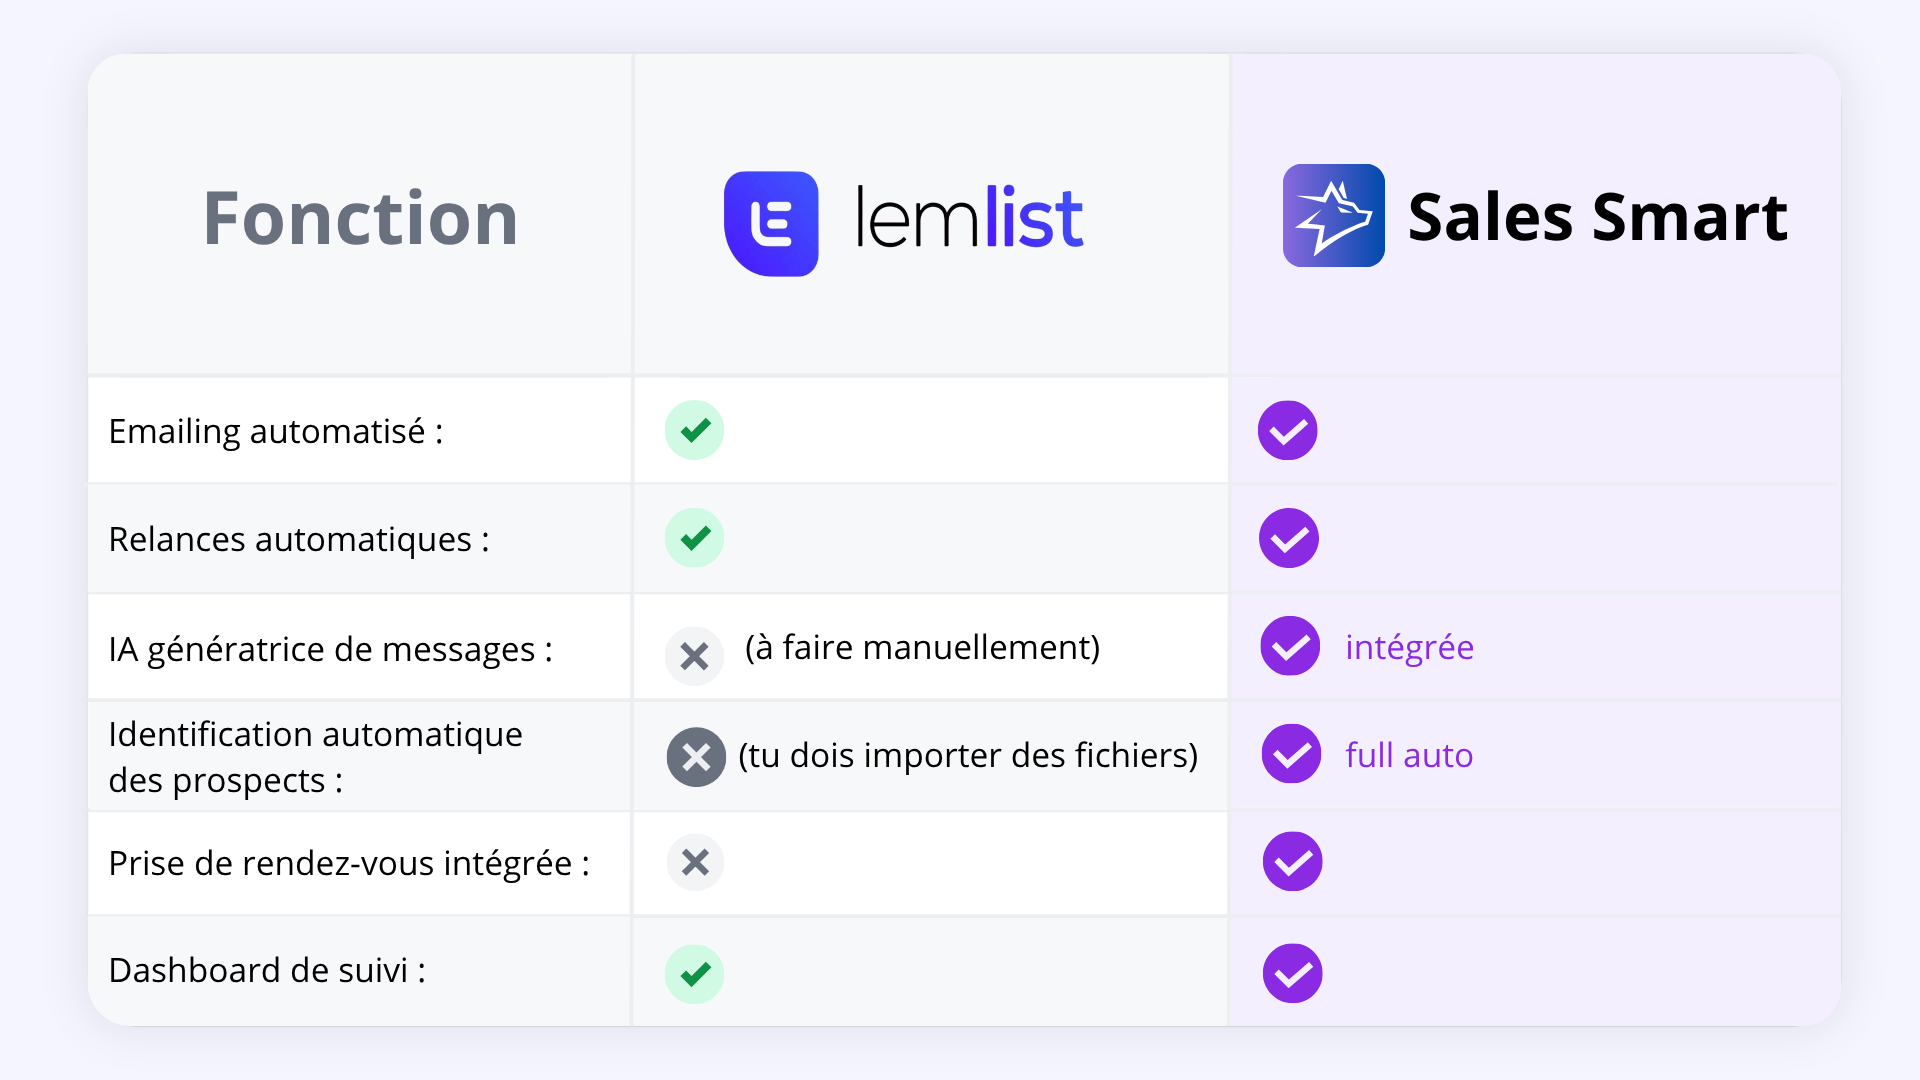This screenshot has width=1920, height=1080.
Task: Click the Sales Smart wolf logo icon
Action: point(1333,215)
